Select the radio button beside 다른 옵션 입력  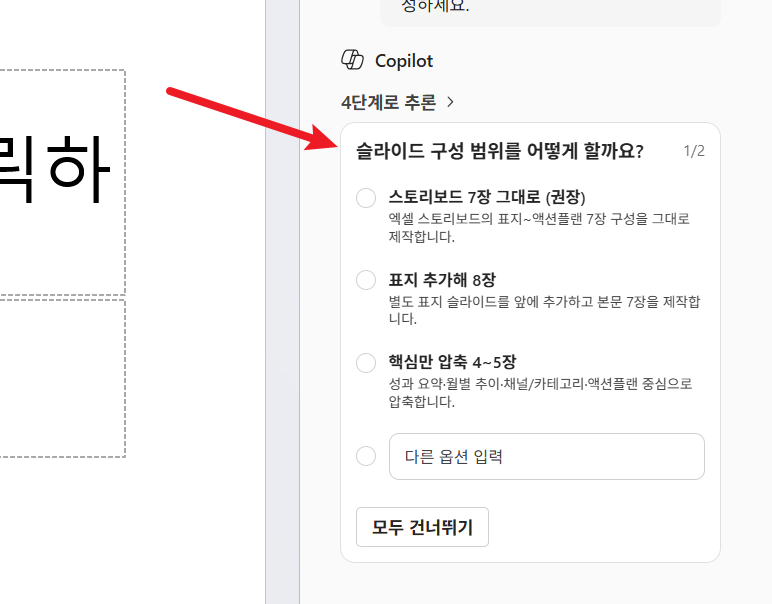(x=366, y=456)
